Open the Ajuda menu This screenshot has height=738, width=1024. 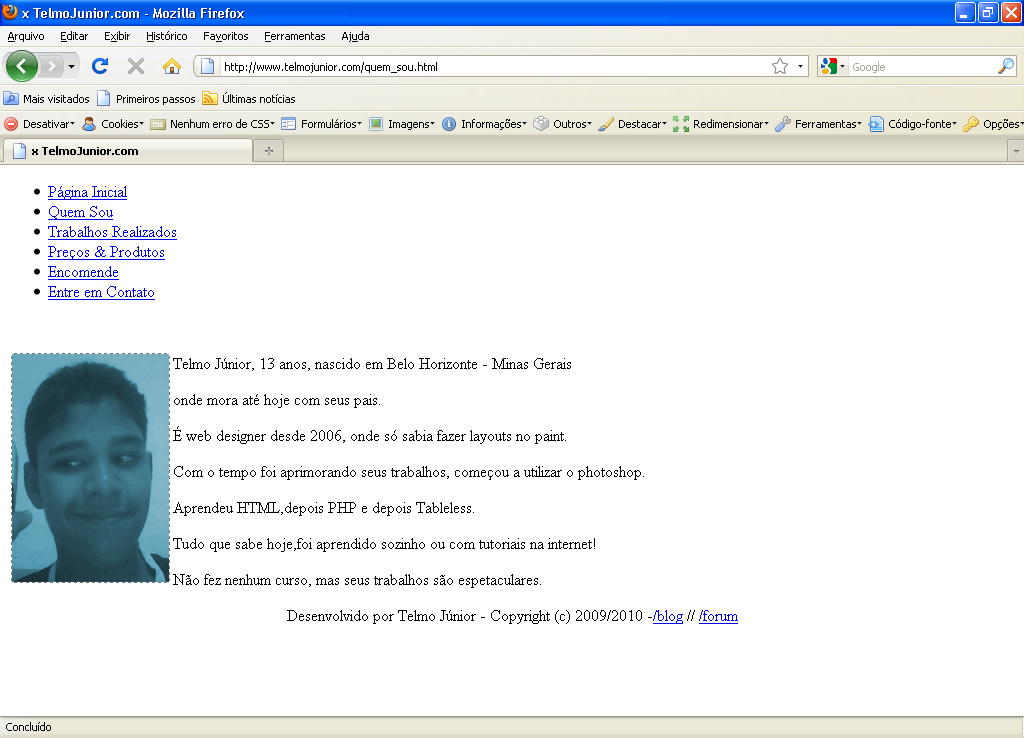[x=355, y=36]
